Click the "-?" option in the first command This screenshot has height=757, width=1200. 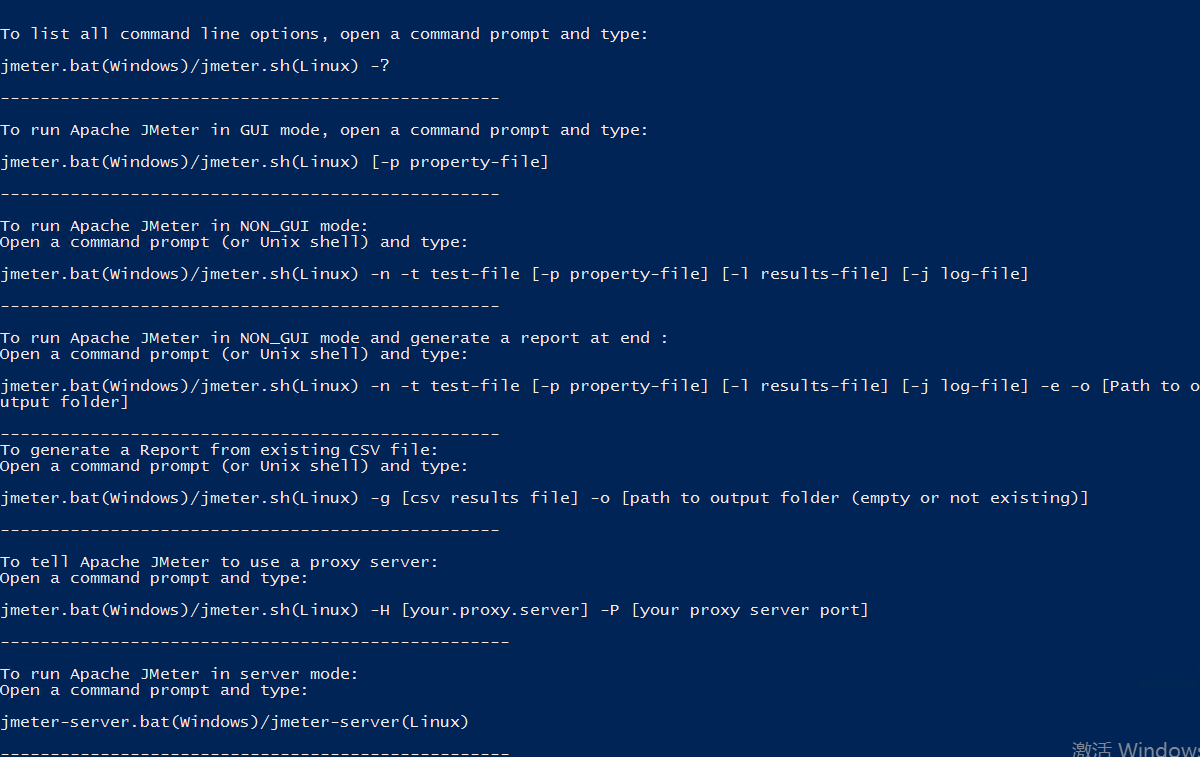[380, 66]
